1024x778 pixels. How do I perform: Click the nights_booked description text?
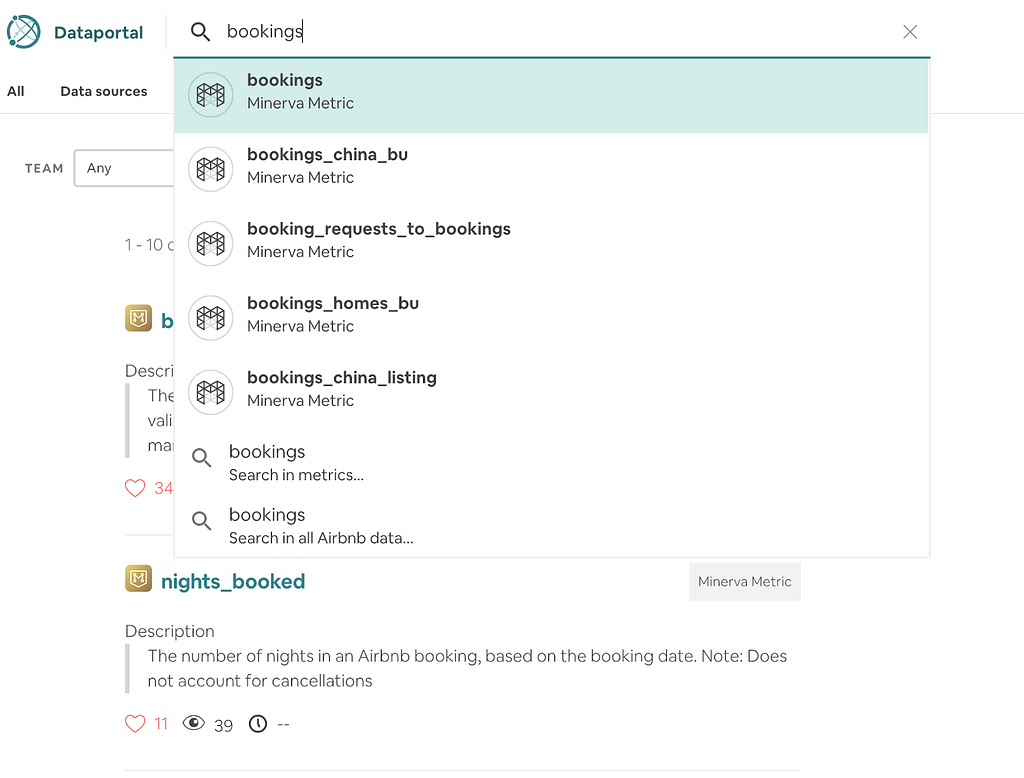(467, 668)
